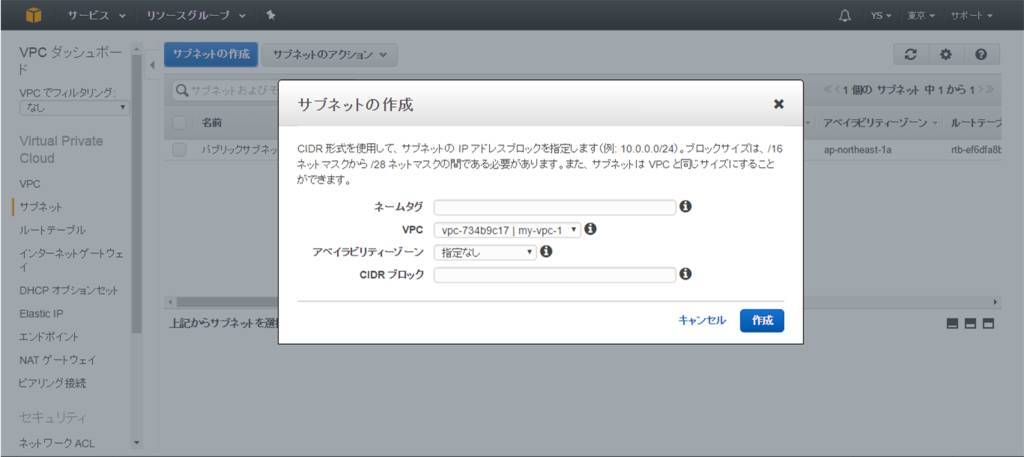This screenshot has width=1024, height=457.
Task: Open the サブネットのアクション dropdown
Action: pos(329,55)
